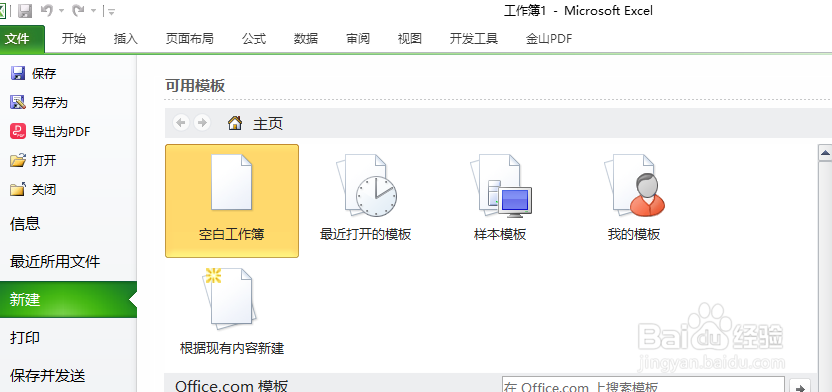The width and height of the screenshot is (832, 392).
Task: Open the Redo history dropdown arrow
Action: click(93, 11)
